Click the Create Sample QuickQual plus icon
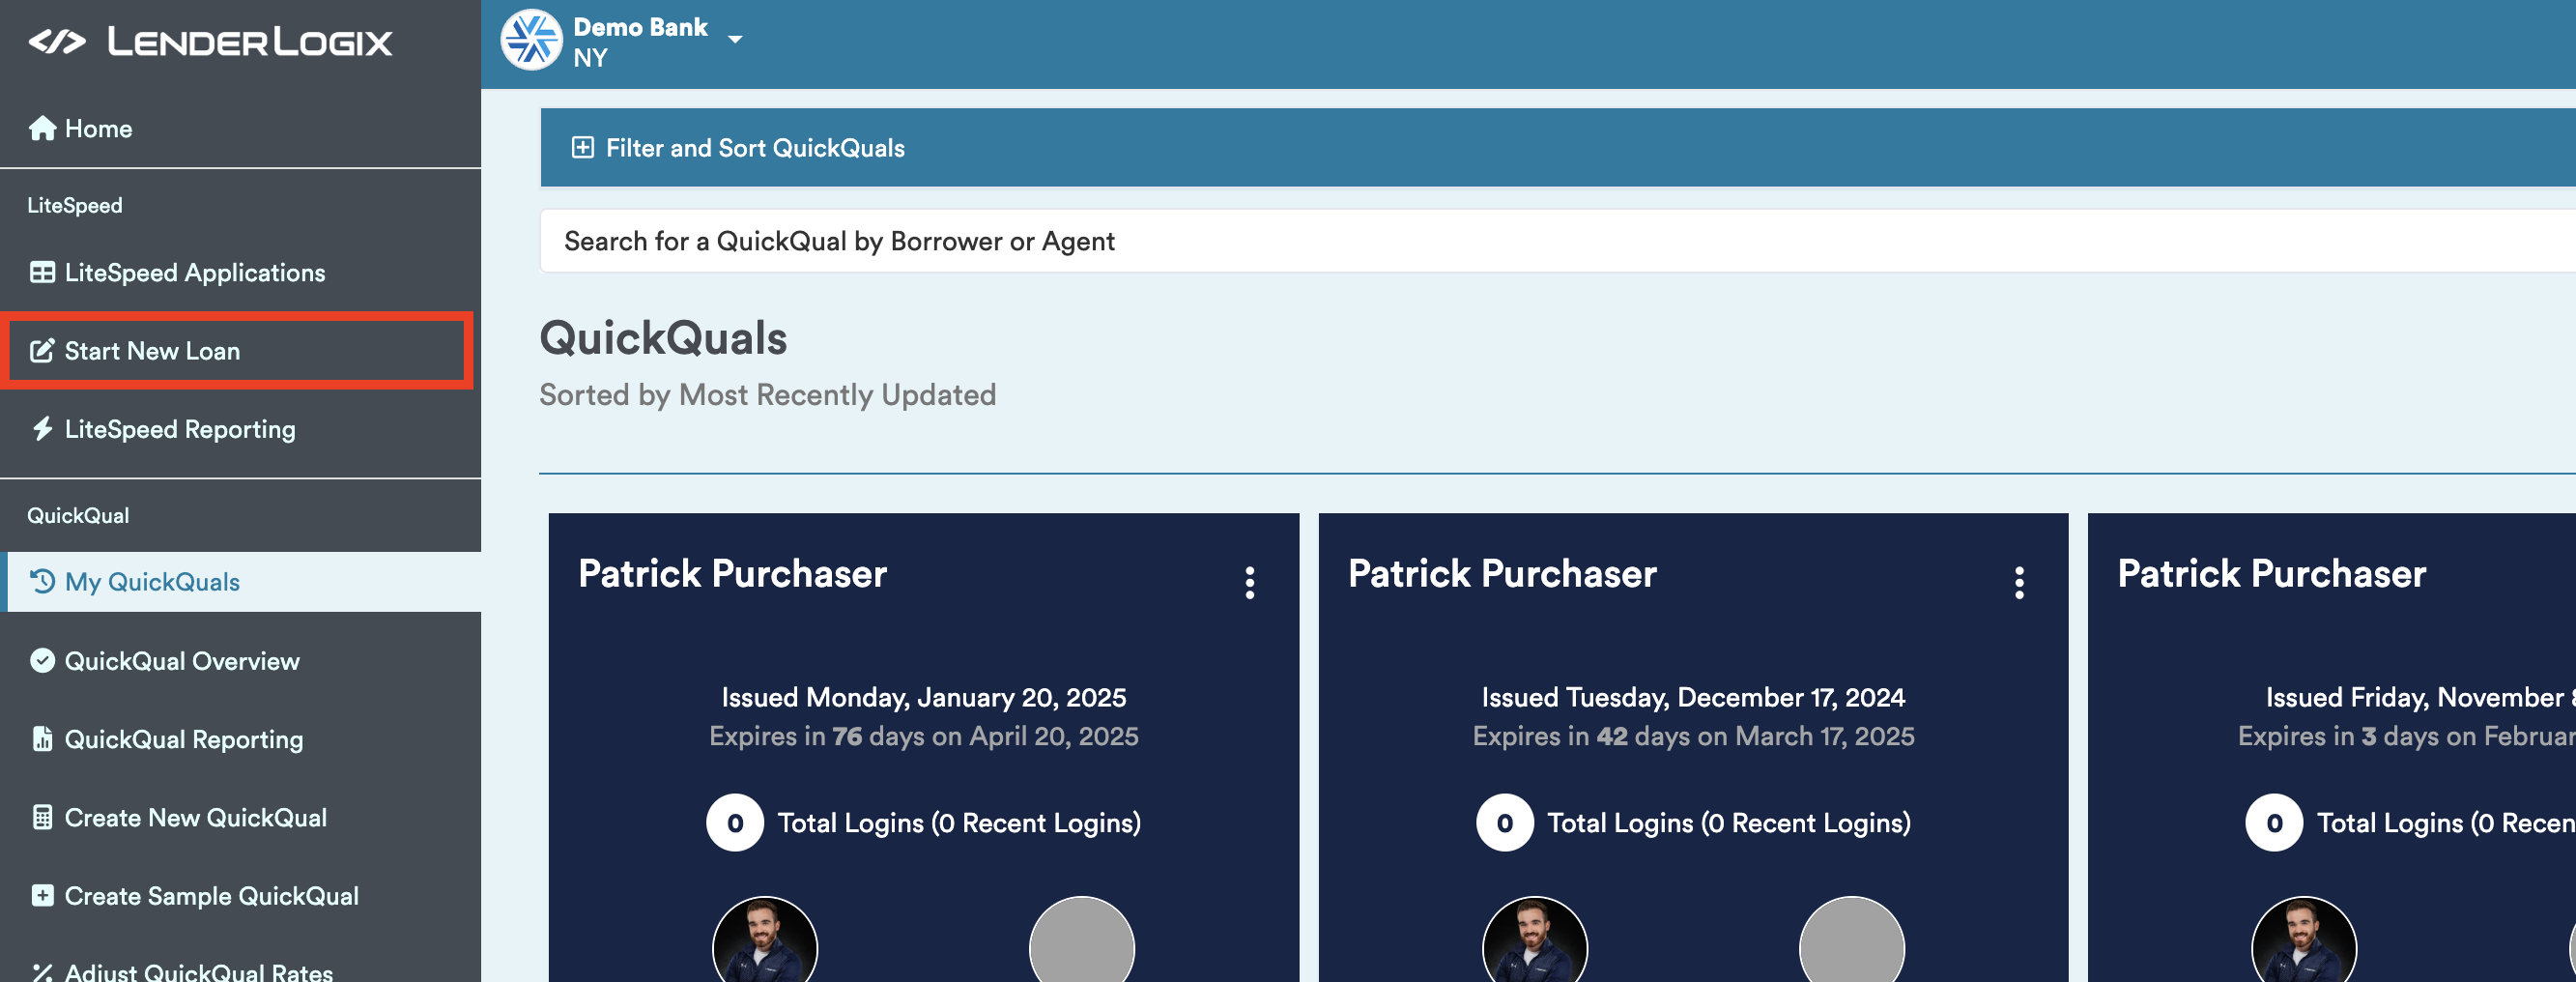 point(42,896)
